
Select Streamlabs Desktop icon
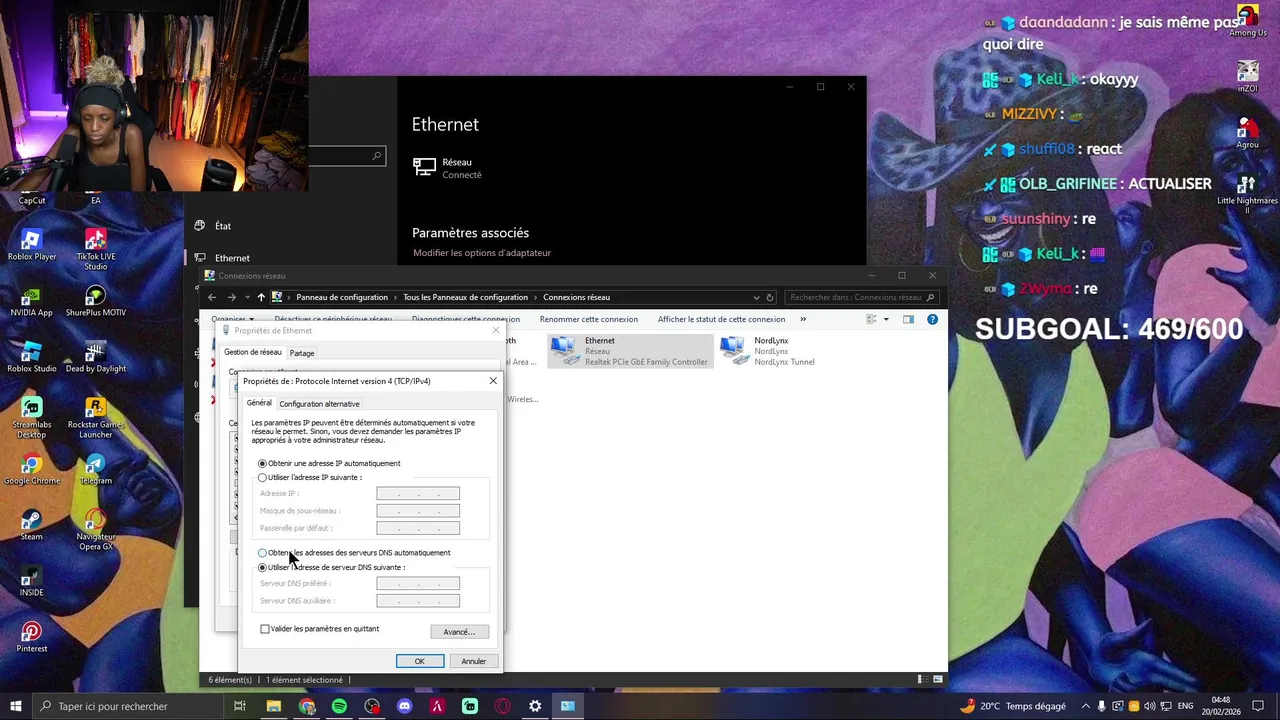tap(31, 417)
